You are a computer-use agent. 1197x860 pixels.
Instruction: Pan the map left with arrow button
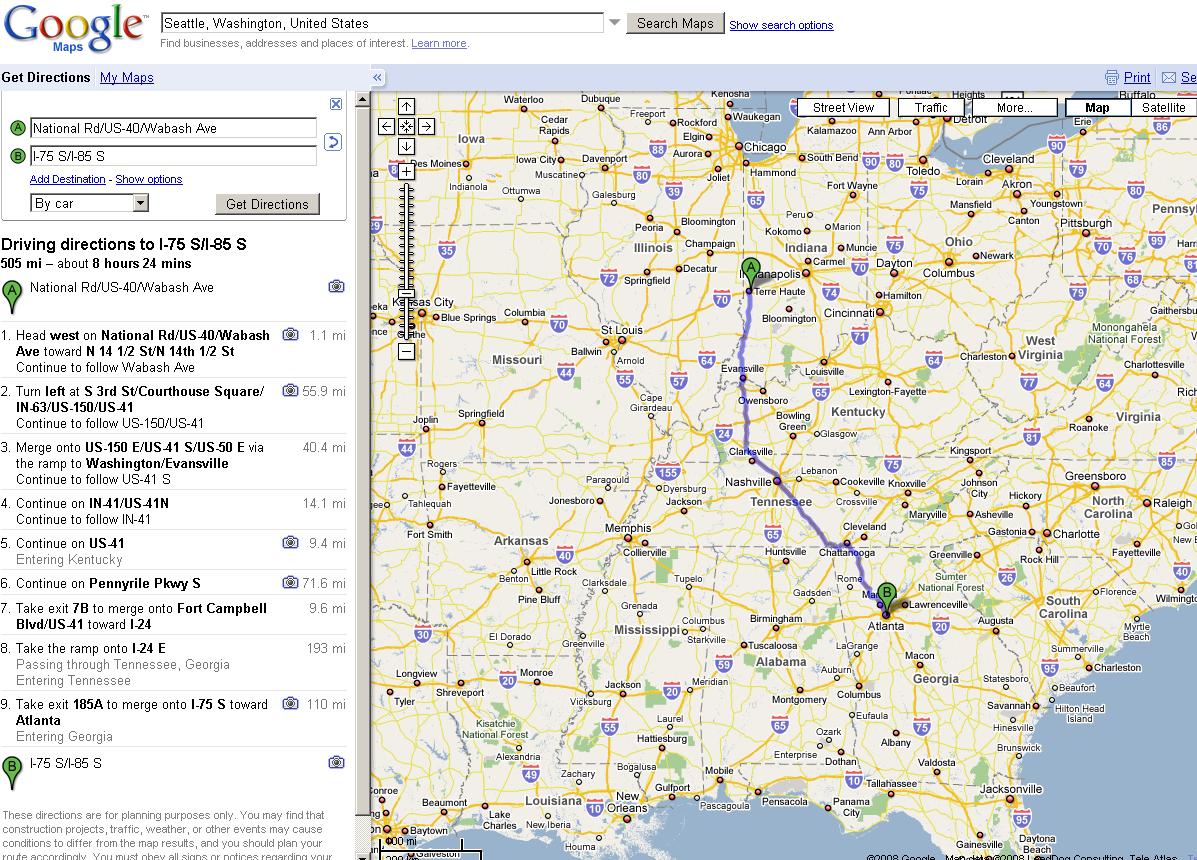point(387,126)
